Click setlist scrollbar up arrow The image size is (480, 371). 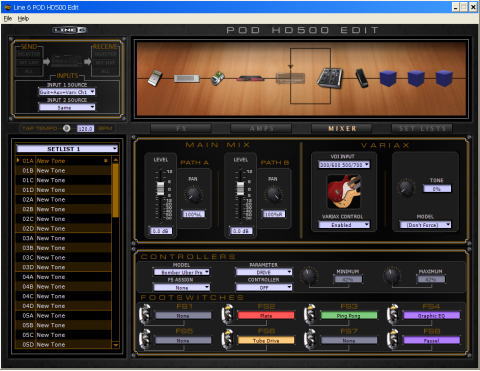(116, 160)
